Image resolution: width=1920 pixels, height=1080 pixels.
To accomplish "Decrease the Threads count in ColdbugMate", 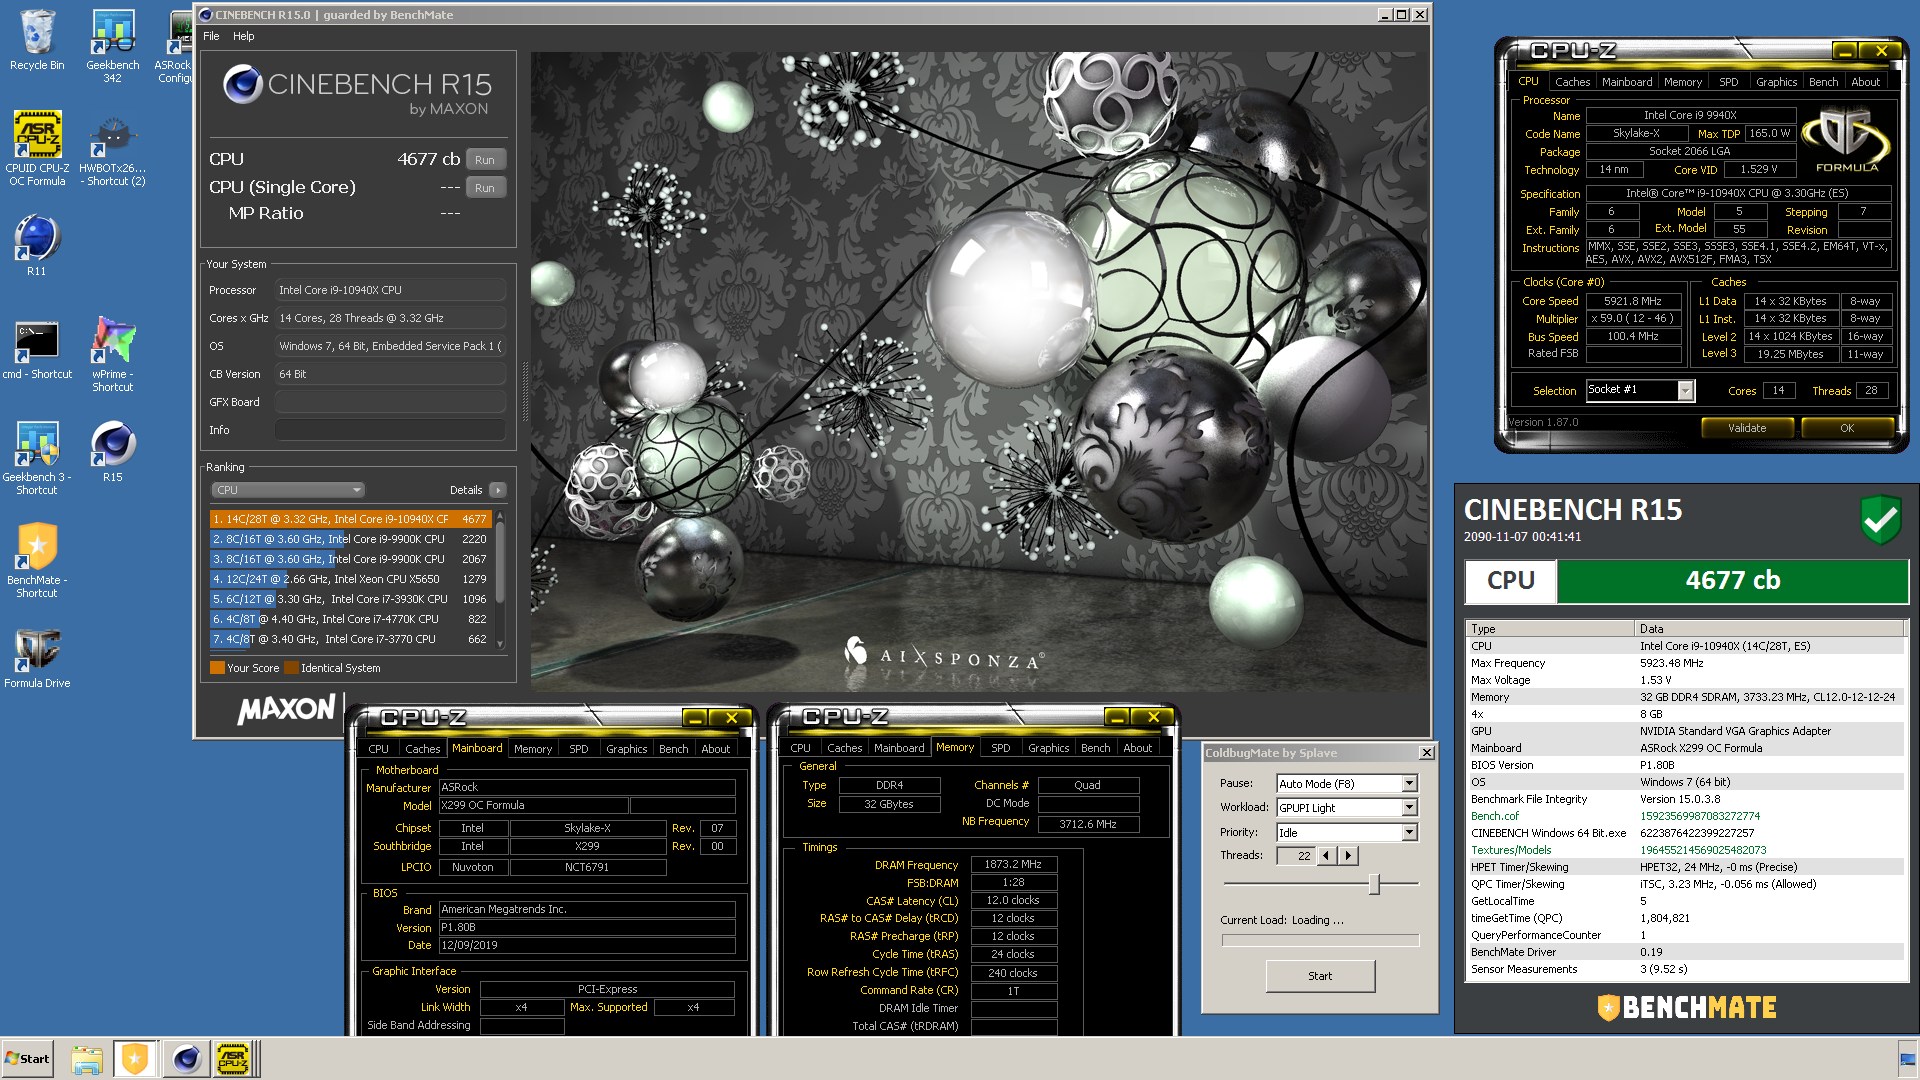I will [x=1327, y=856].
